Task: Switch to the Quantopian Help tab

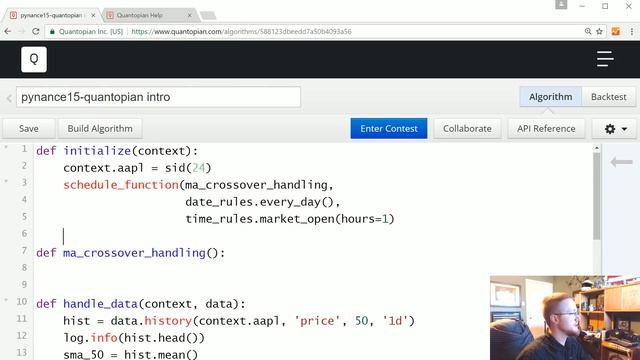Action: [x=149, y=15]
